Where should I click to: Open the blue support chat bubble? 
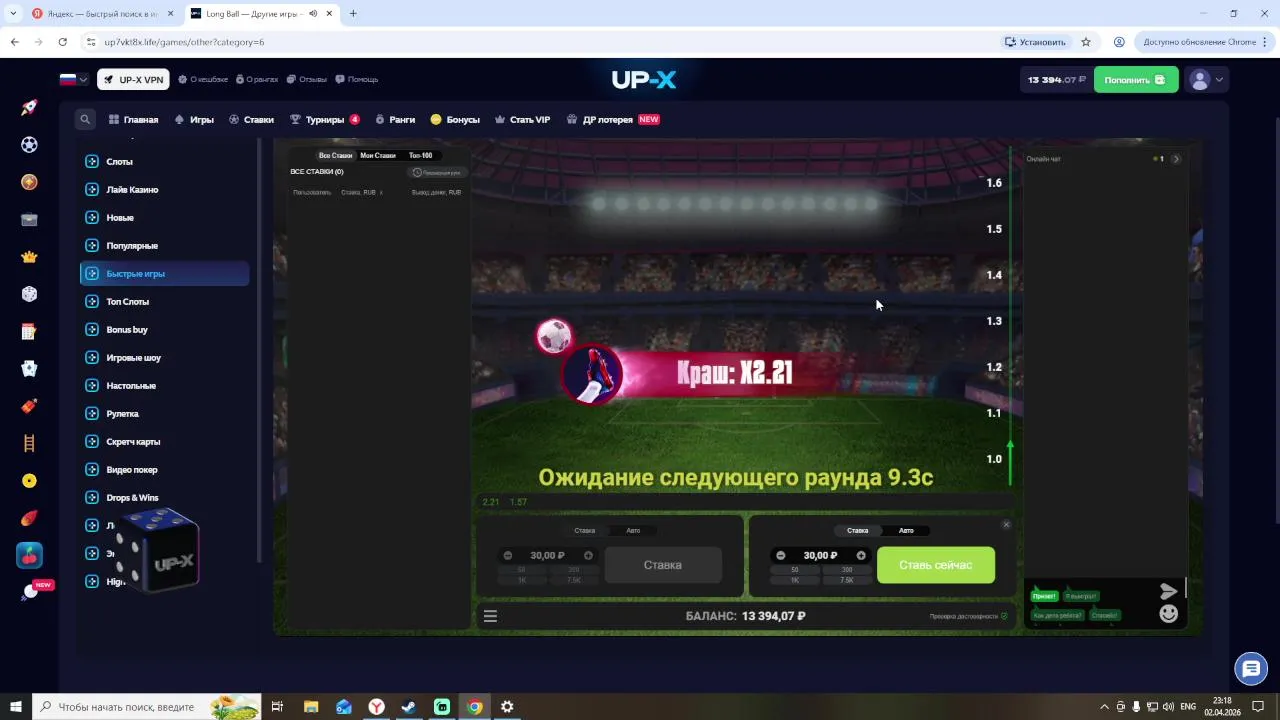coord(1251,668)
